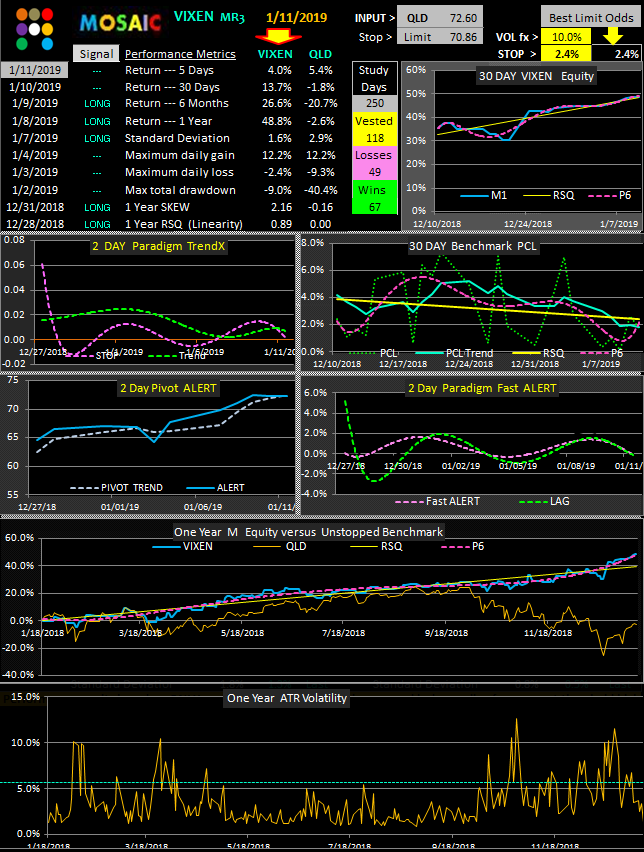This screenshot has height=852, width=644.
Task: Select the yellow 2.4% STOP cell
Action: pyautogui.click(x=566, y=54)
